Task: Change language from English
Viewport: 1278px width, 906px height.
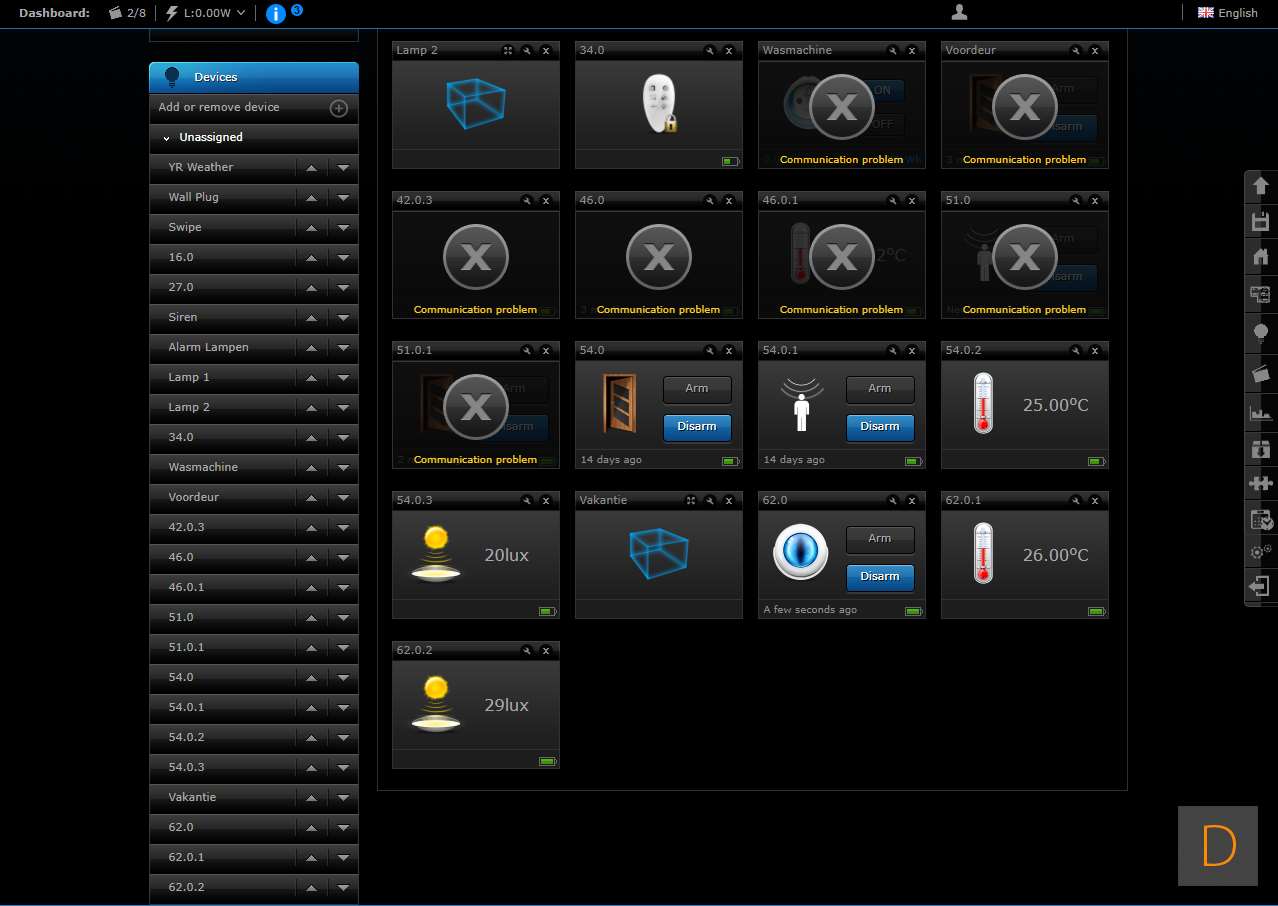Action: pos(1228,13)
